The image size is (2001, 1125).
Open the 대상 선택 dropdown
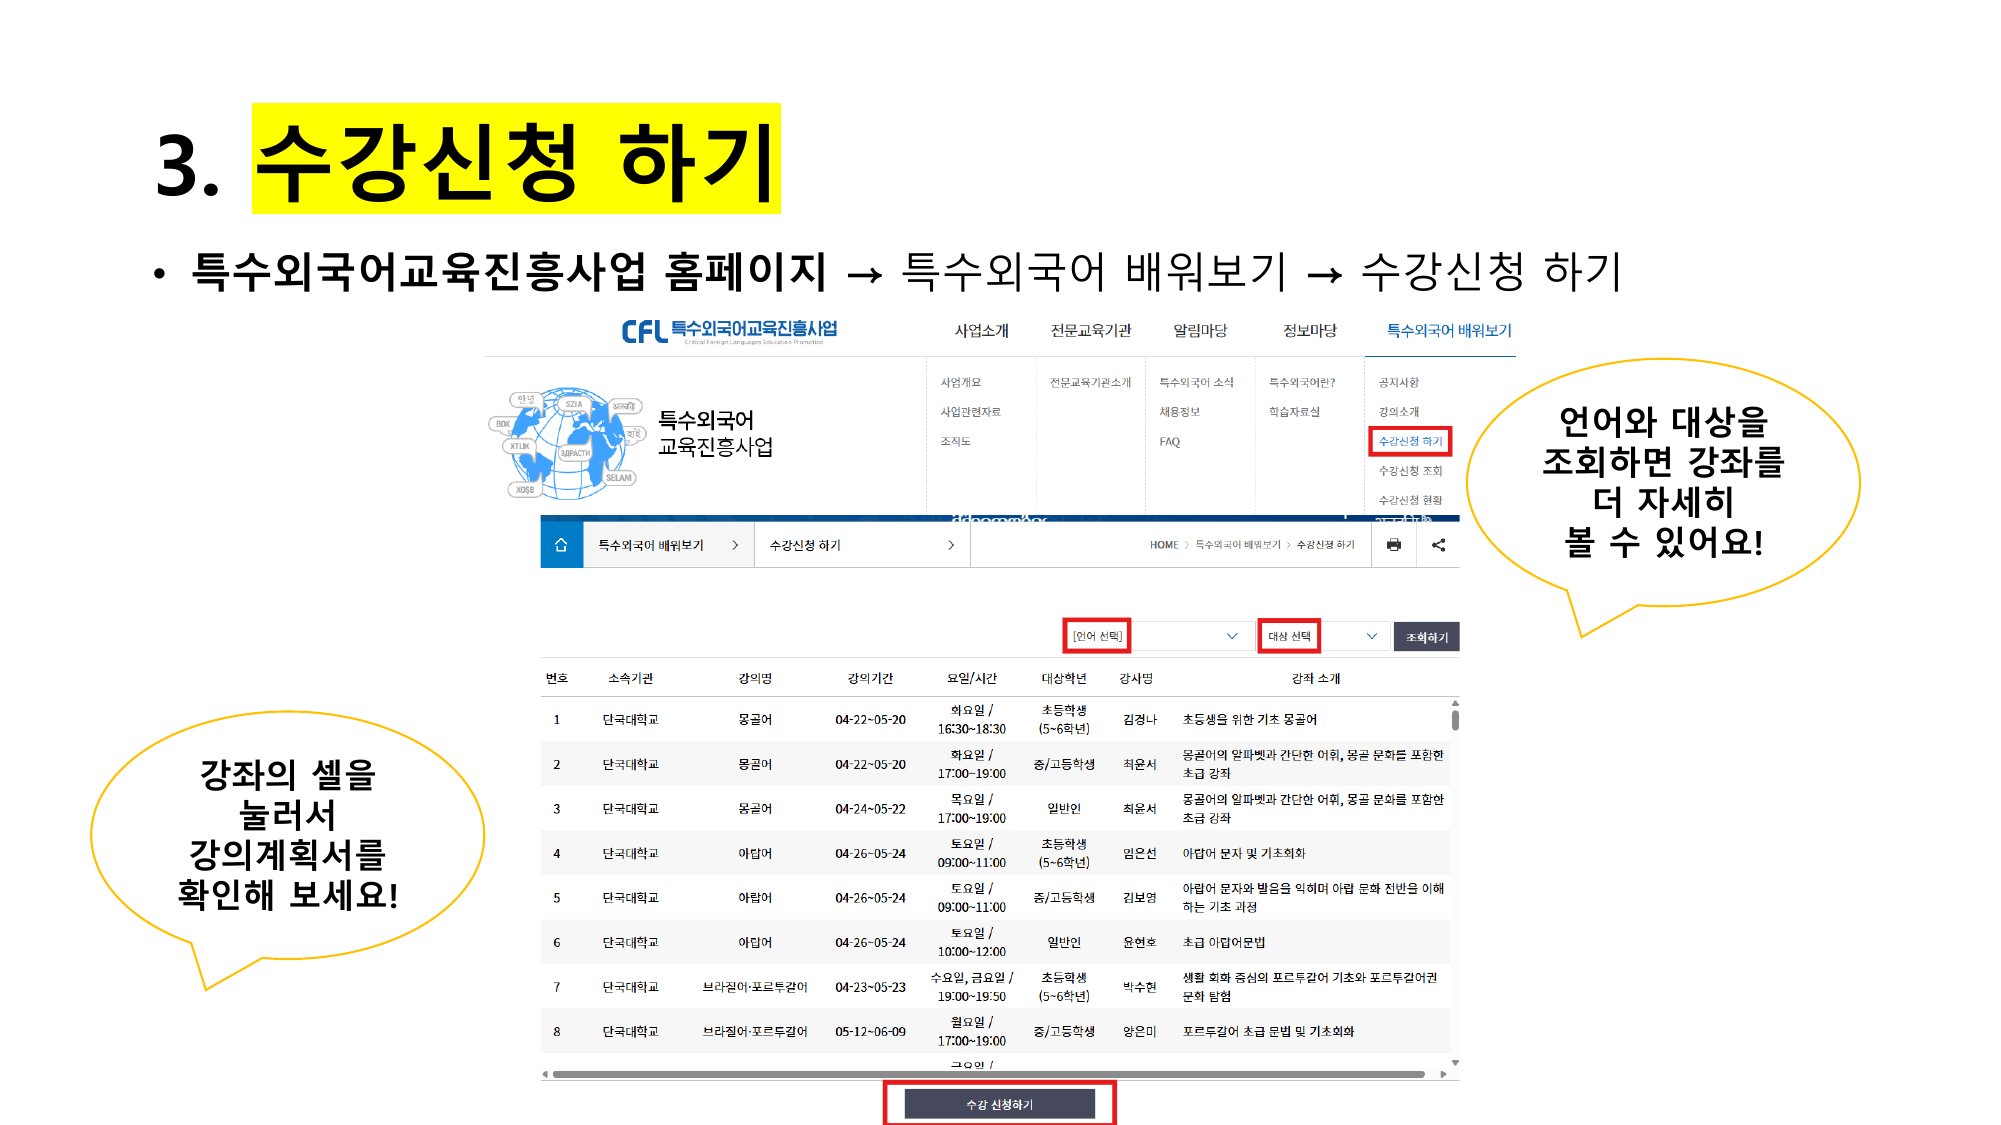[x=1322, y=636]
